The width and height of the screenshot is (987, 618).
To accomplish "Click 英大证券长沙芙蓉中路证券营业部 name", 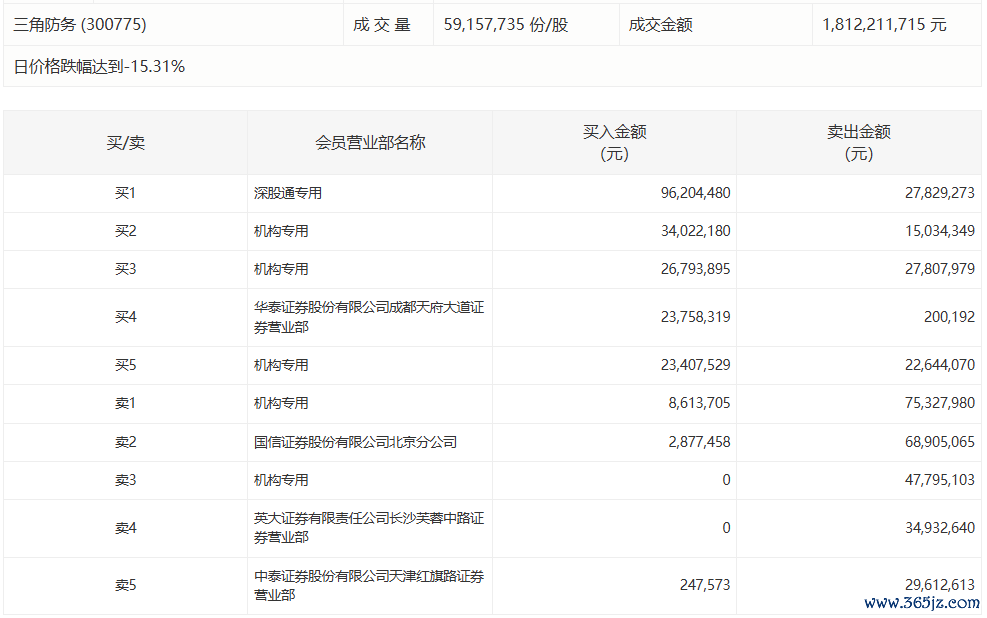I will (x=369, y=527).
